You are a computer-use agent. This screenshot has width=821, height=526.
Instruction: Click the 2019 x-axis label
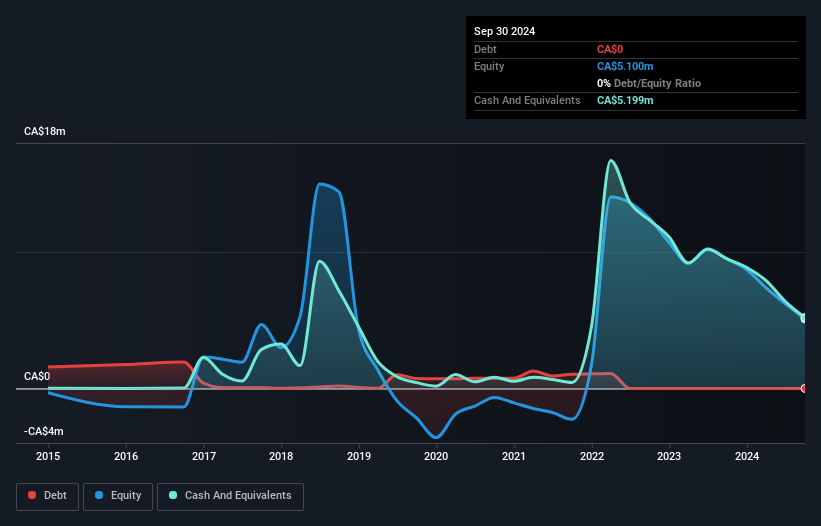click(x=359, y=456)
